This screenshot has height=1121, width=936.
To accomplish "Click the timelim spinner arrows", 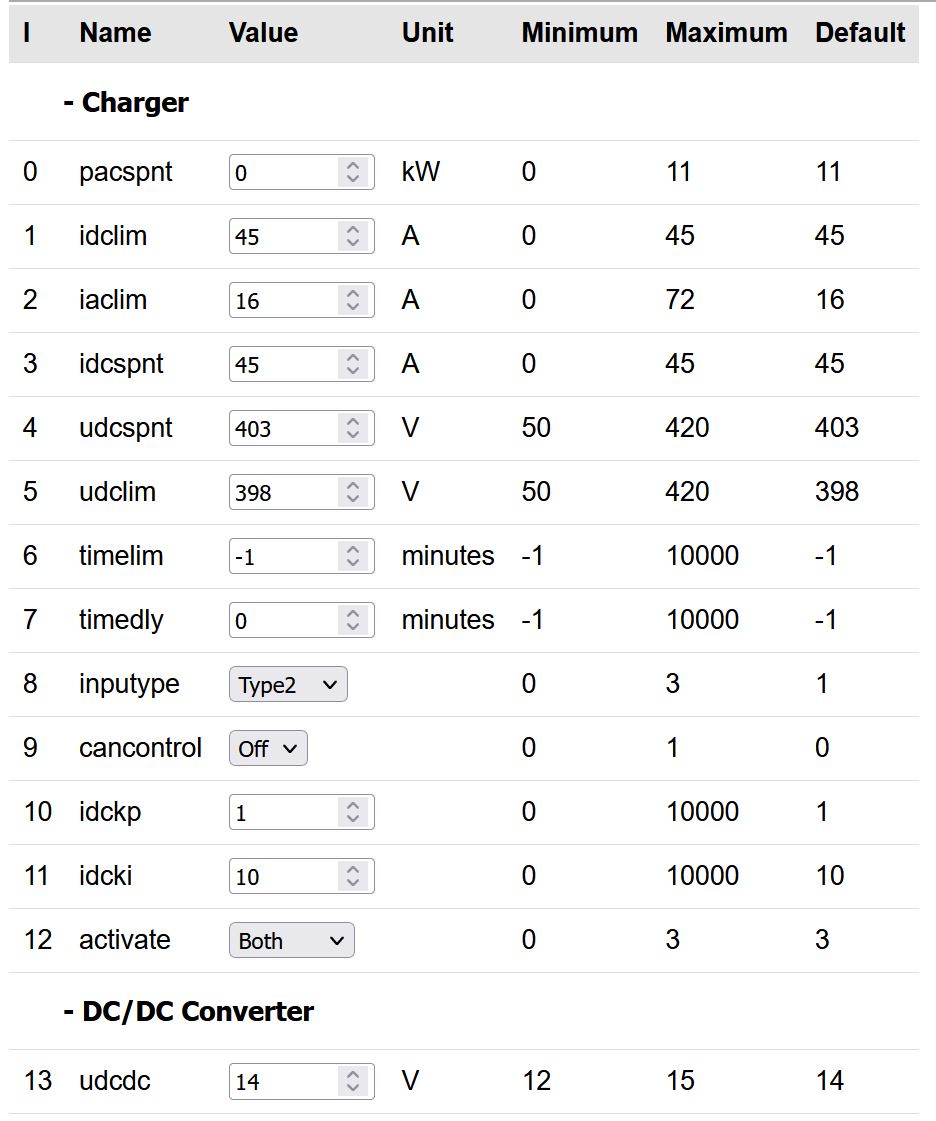I will (352, 556).
